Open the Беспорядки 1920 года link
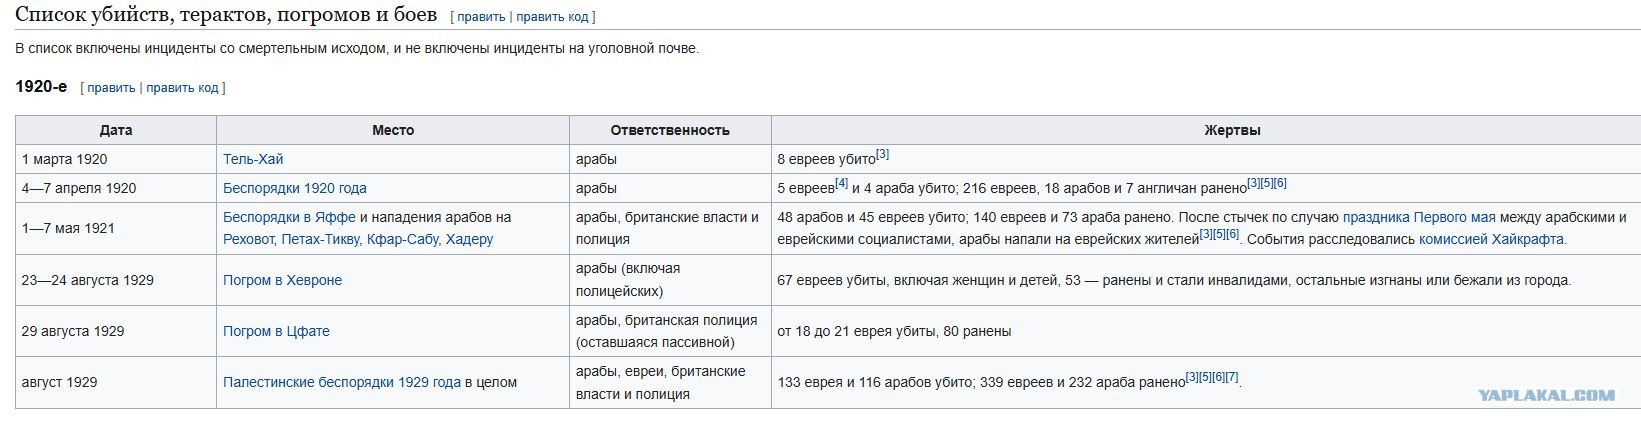Screen dimensions: 1641x425 click(295, 188)
